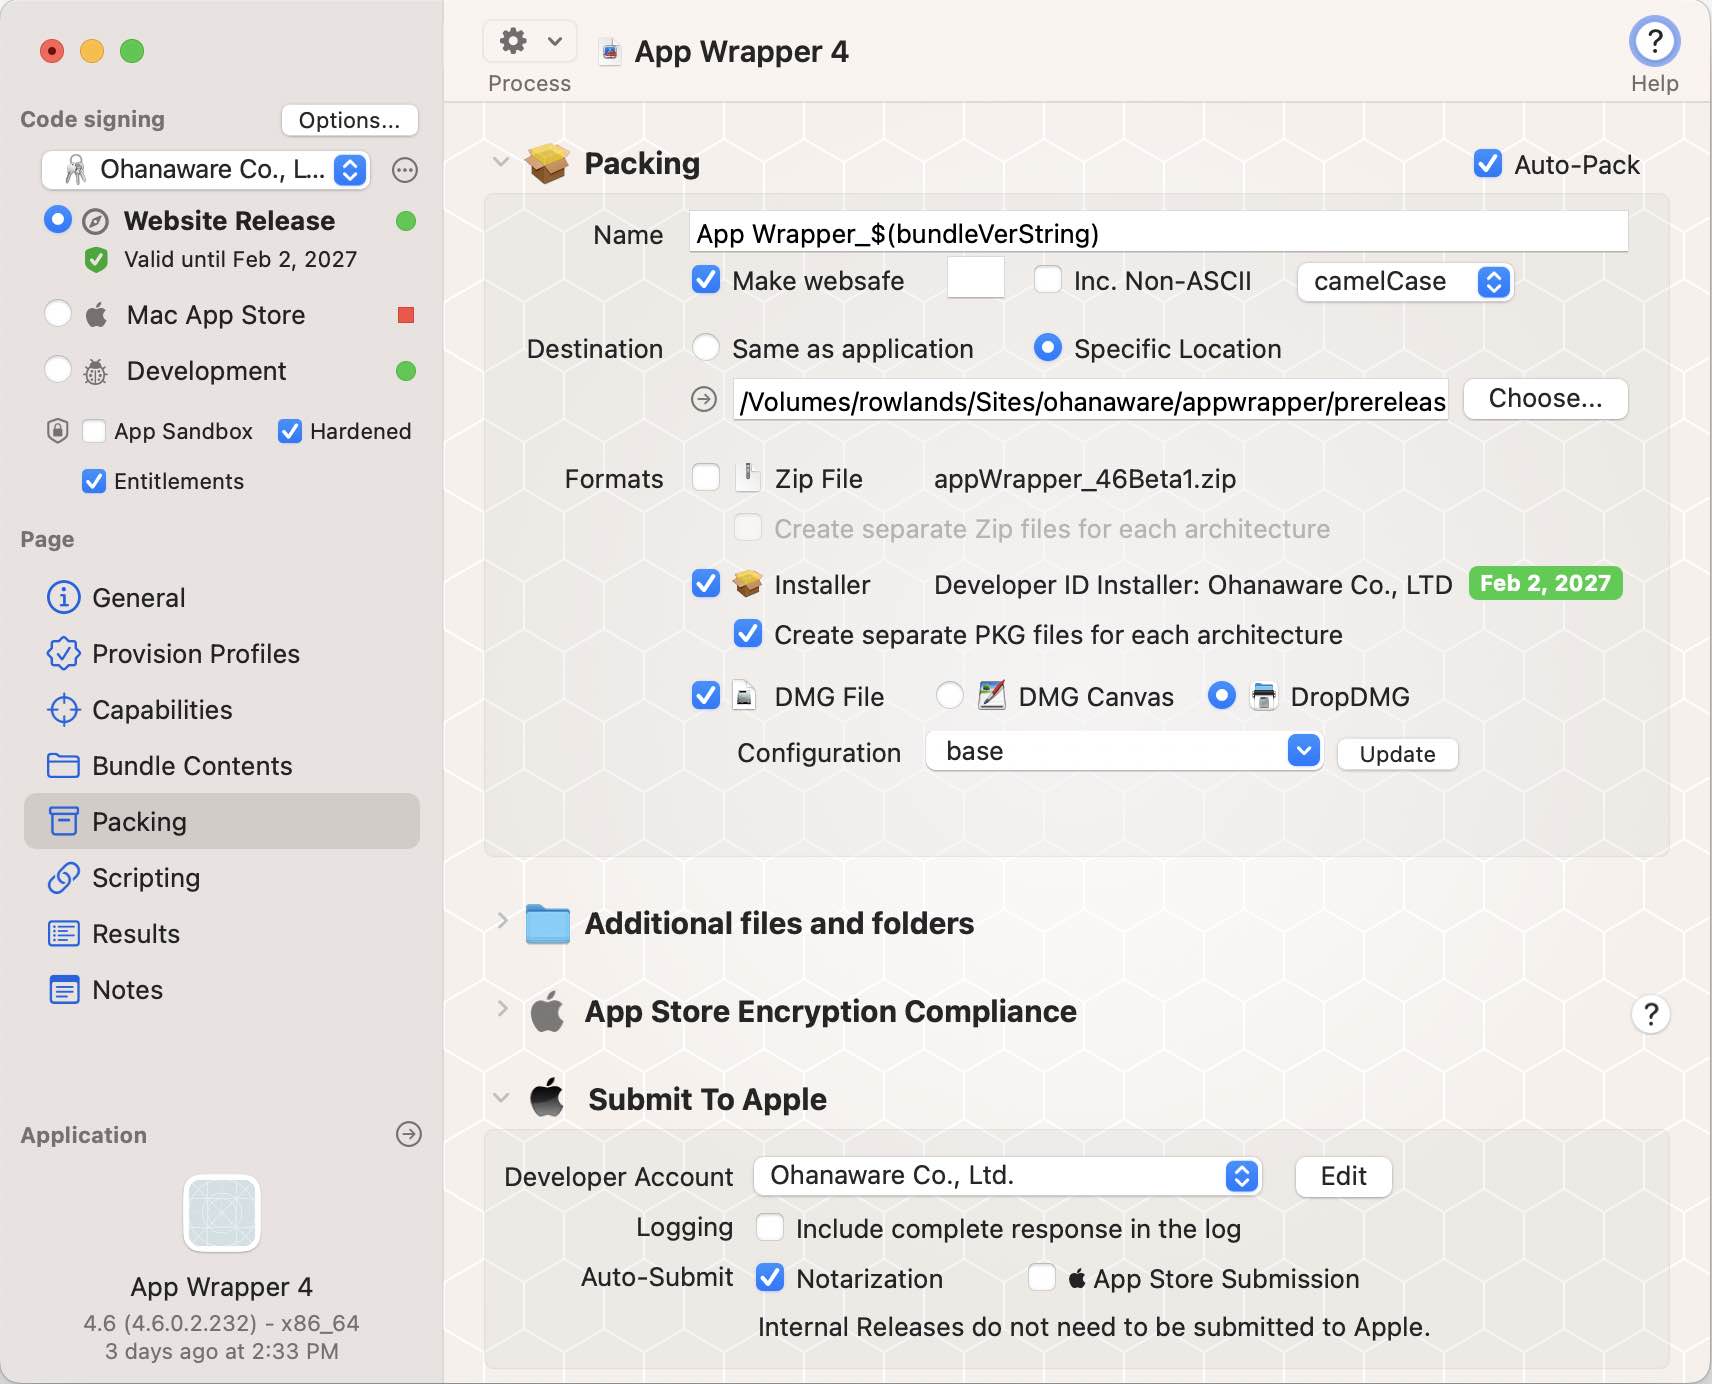Enable complete response logging checkbox
This screenshot has height=1384, width=1712.
(770, 1227)
